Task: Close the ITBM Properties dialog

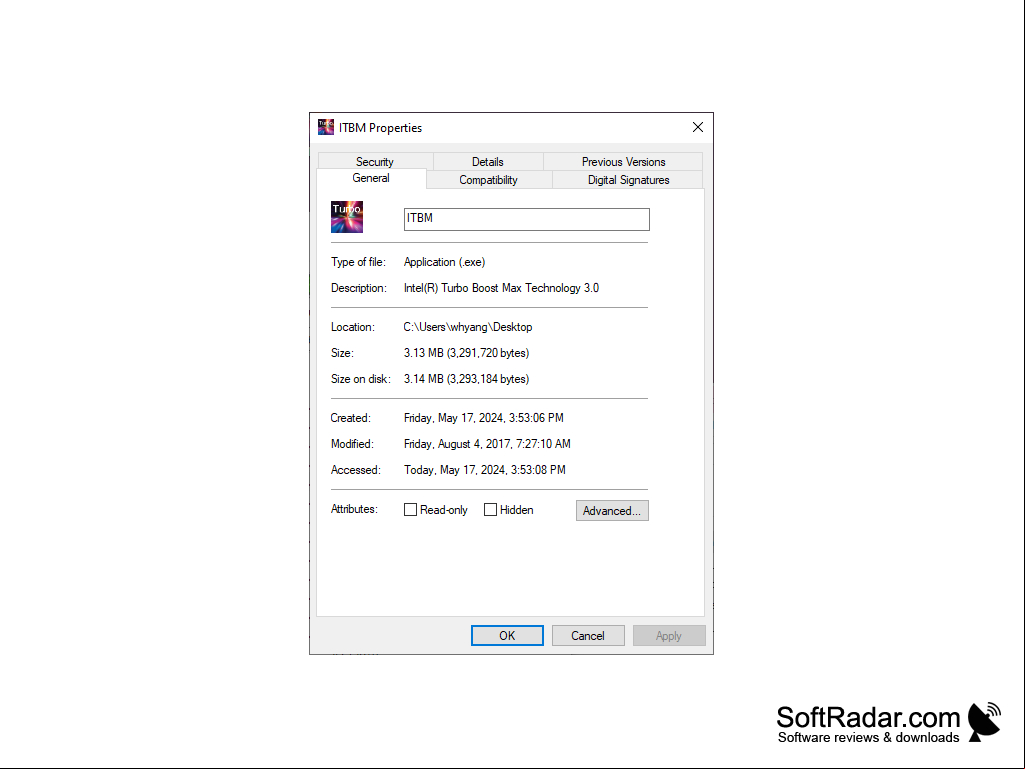Action: tap(697, 127)
